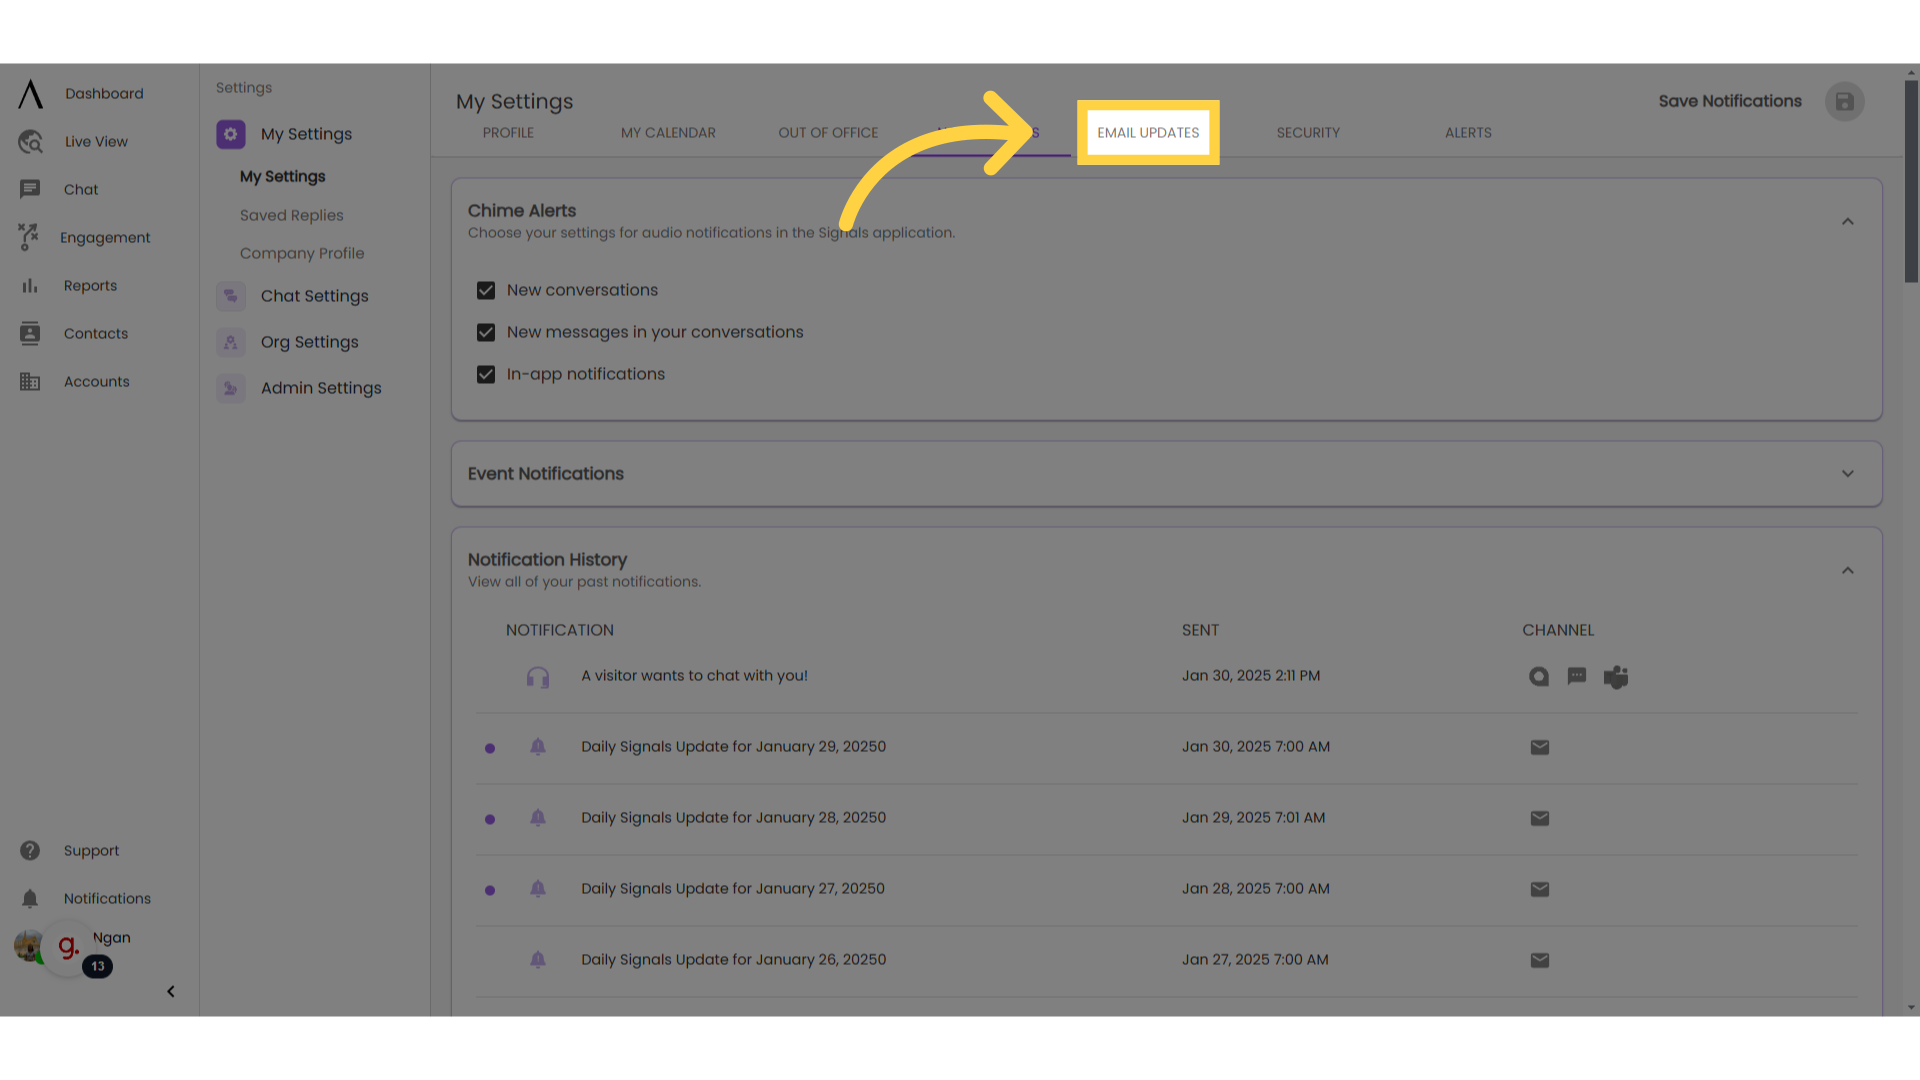Click Support question mark icon
1920x1080 pixels.
click(x=29, y=849)
